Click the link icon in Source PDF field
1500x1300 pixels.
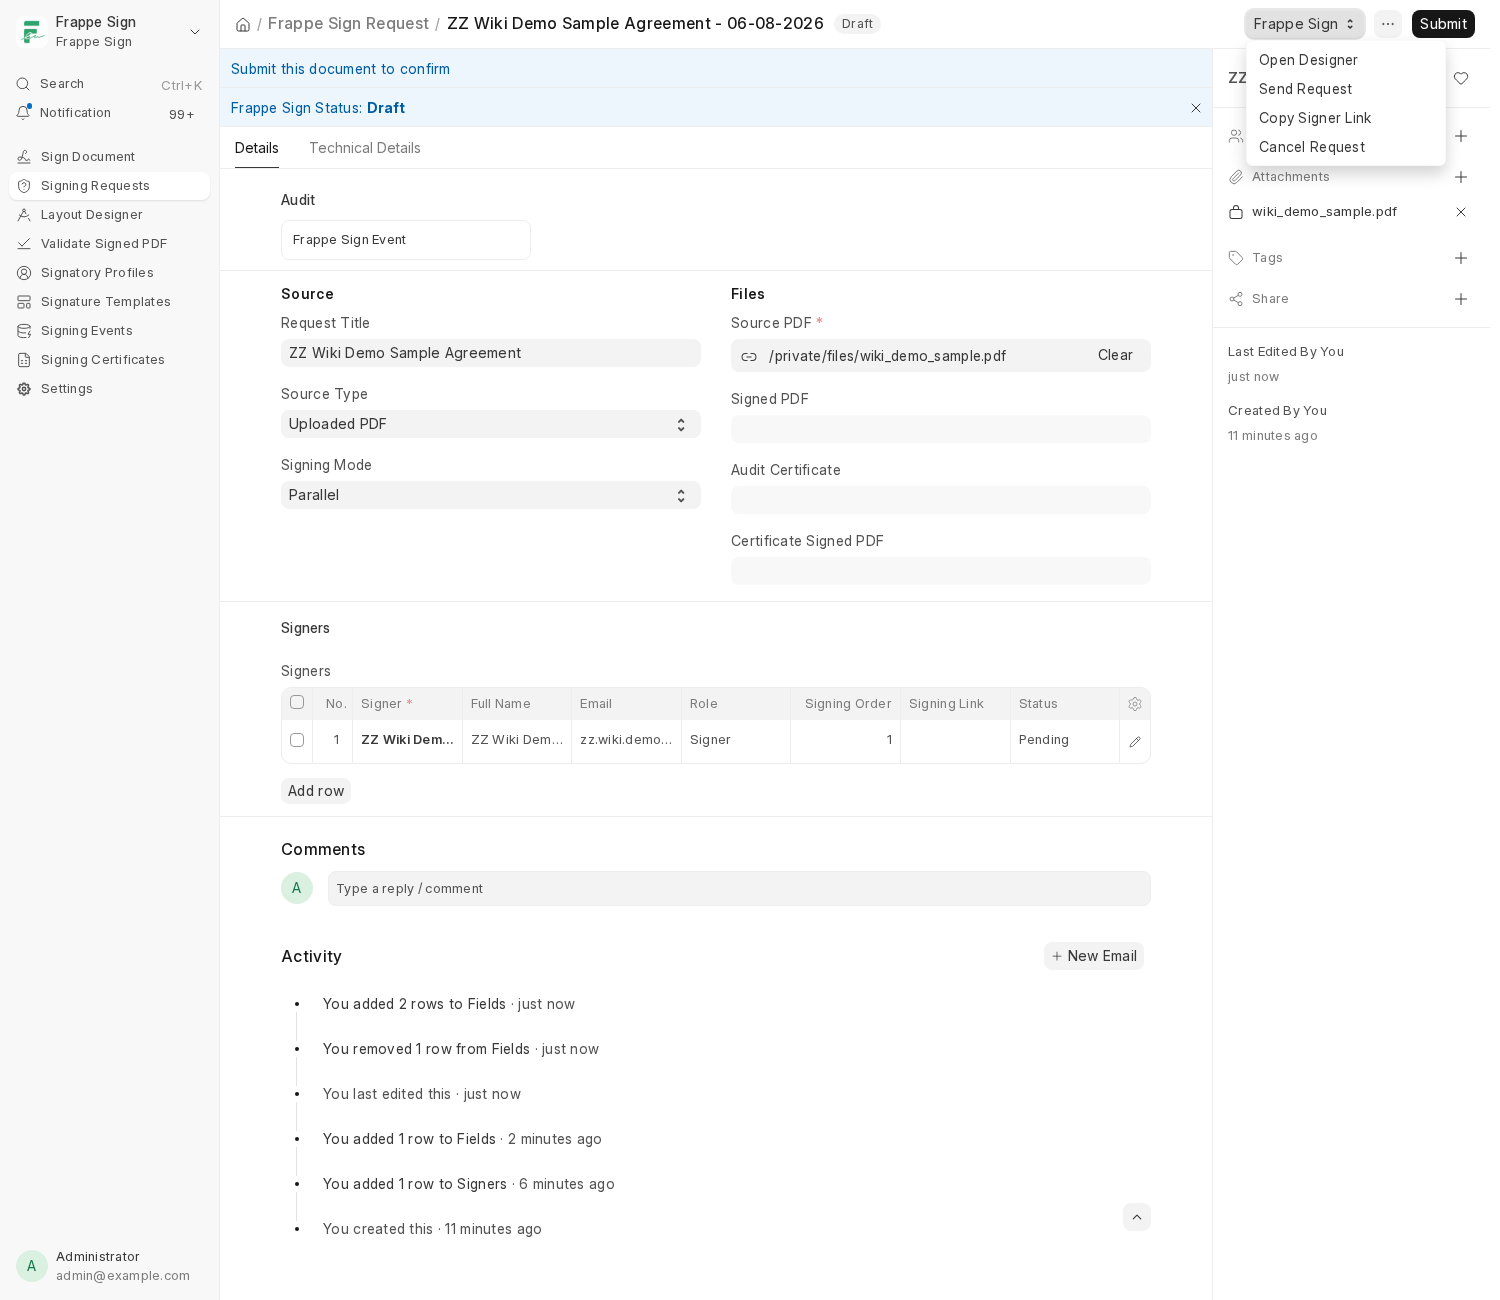pyautogui.click(x=749, y=357)
